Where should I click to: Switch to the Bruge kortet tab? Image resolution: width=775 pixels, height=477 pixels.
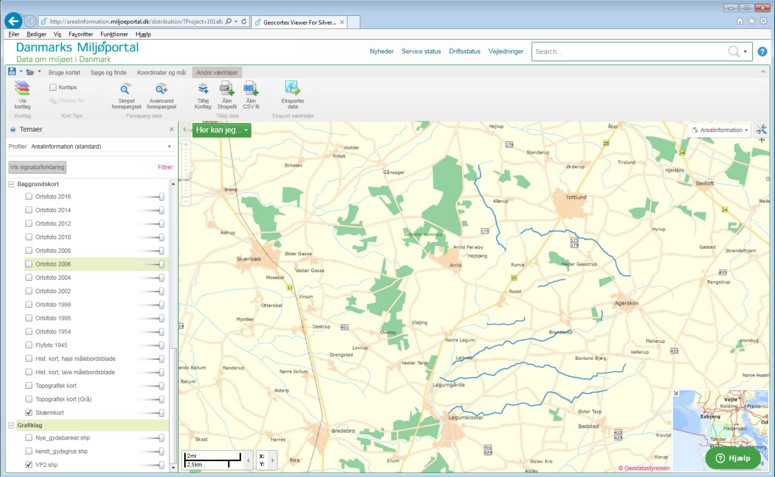coord(64,73)
